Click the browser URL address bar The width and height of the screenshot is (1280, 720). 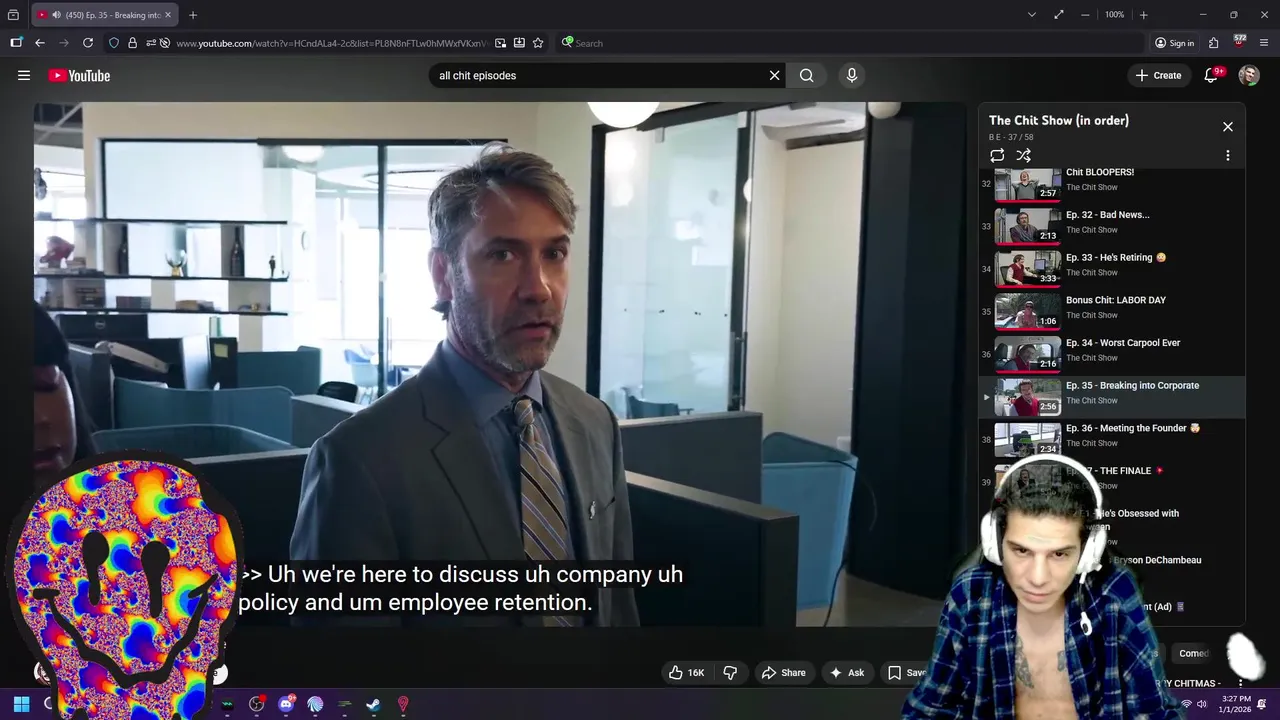(330, 43)
